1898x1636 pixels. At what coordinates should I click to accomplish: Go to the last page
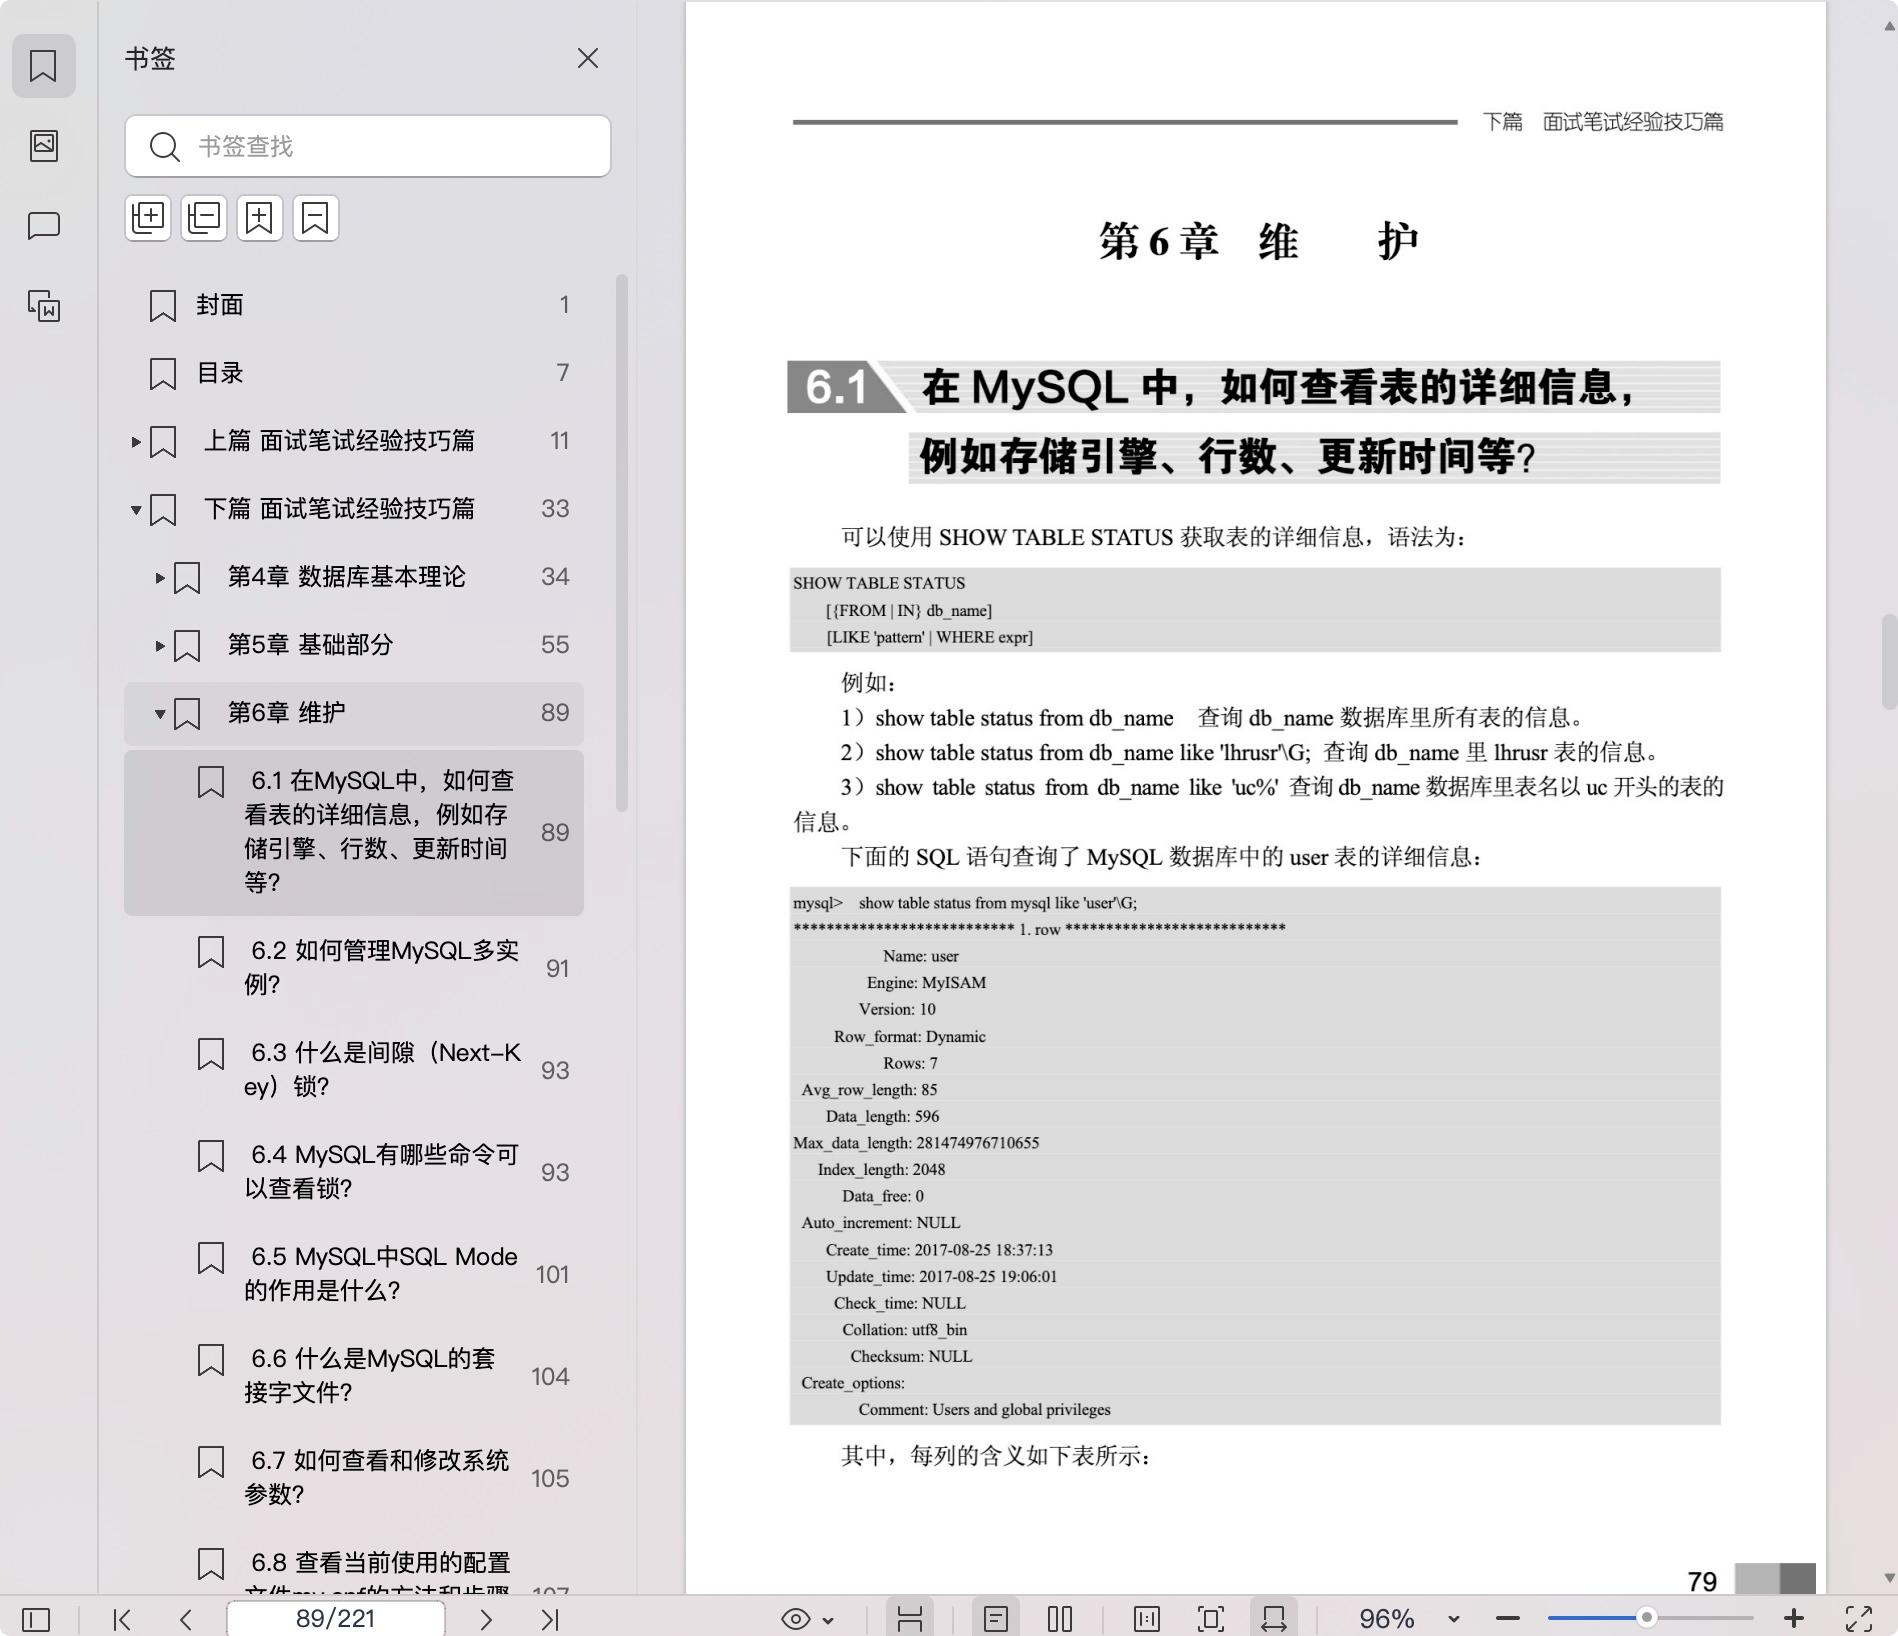tap(550, 1618)
